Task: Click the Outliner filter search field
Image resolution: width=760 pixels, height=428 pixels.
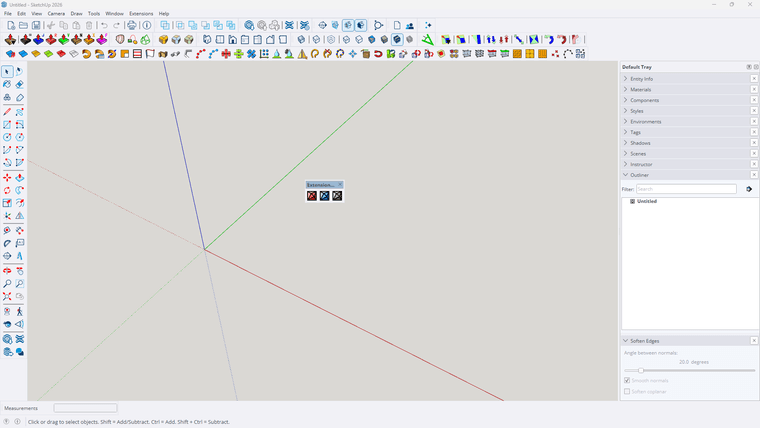Action: coord(686,189)
